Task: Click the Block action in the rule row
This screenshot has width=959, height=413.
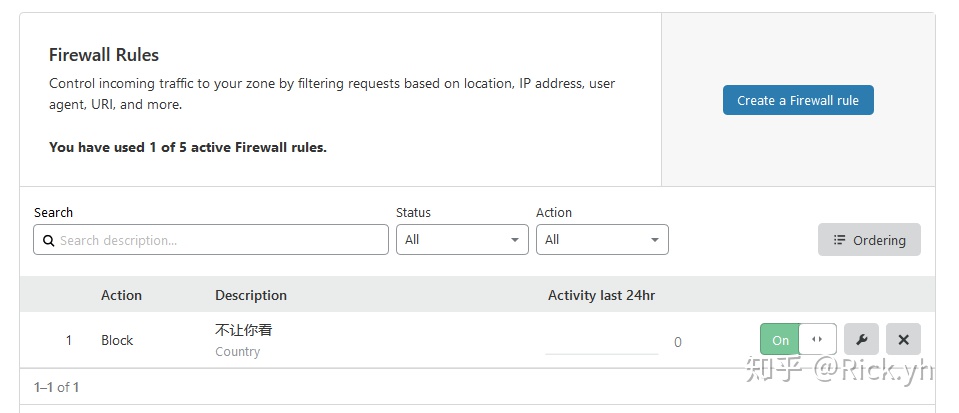Action: coord(117,340)
